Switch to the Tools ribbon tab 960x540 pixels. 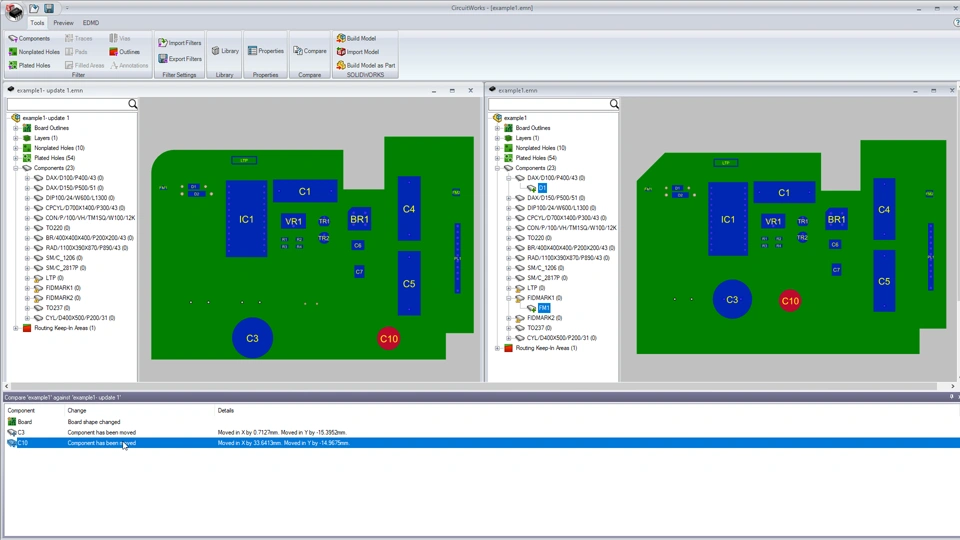point(37,23)
